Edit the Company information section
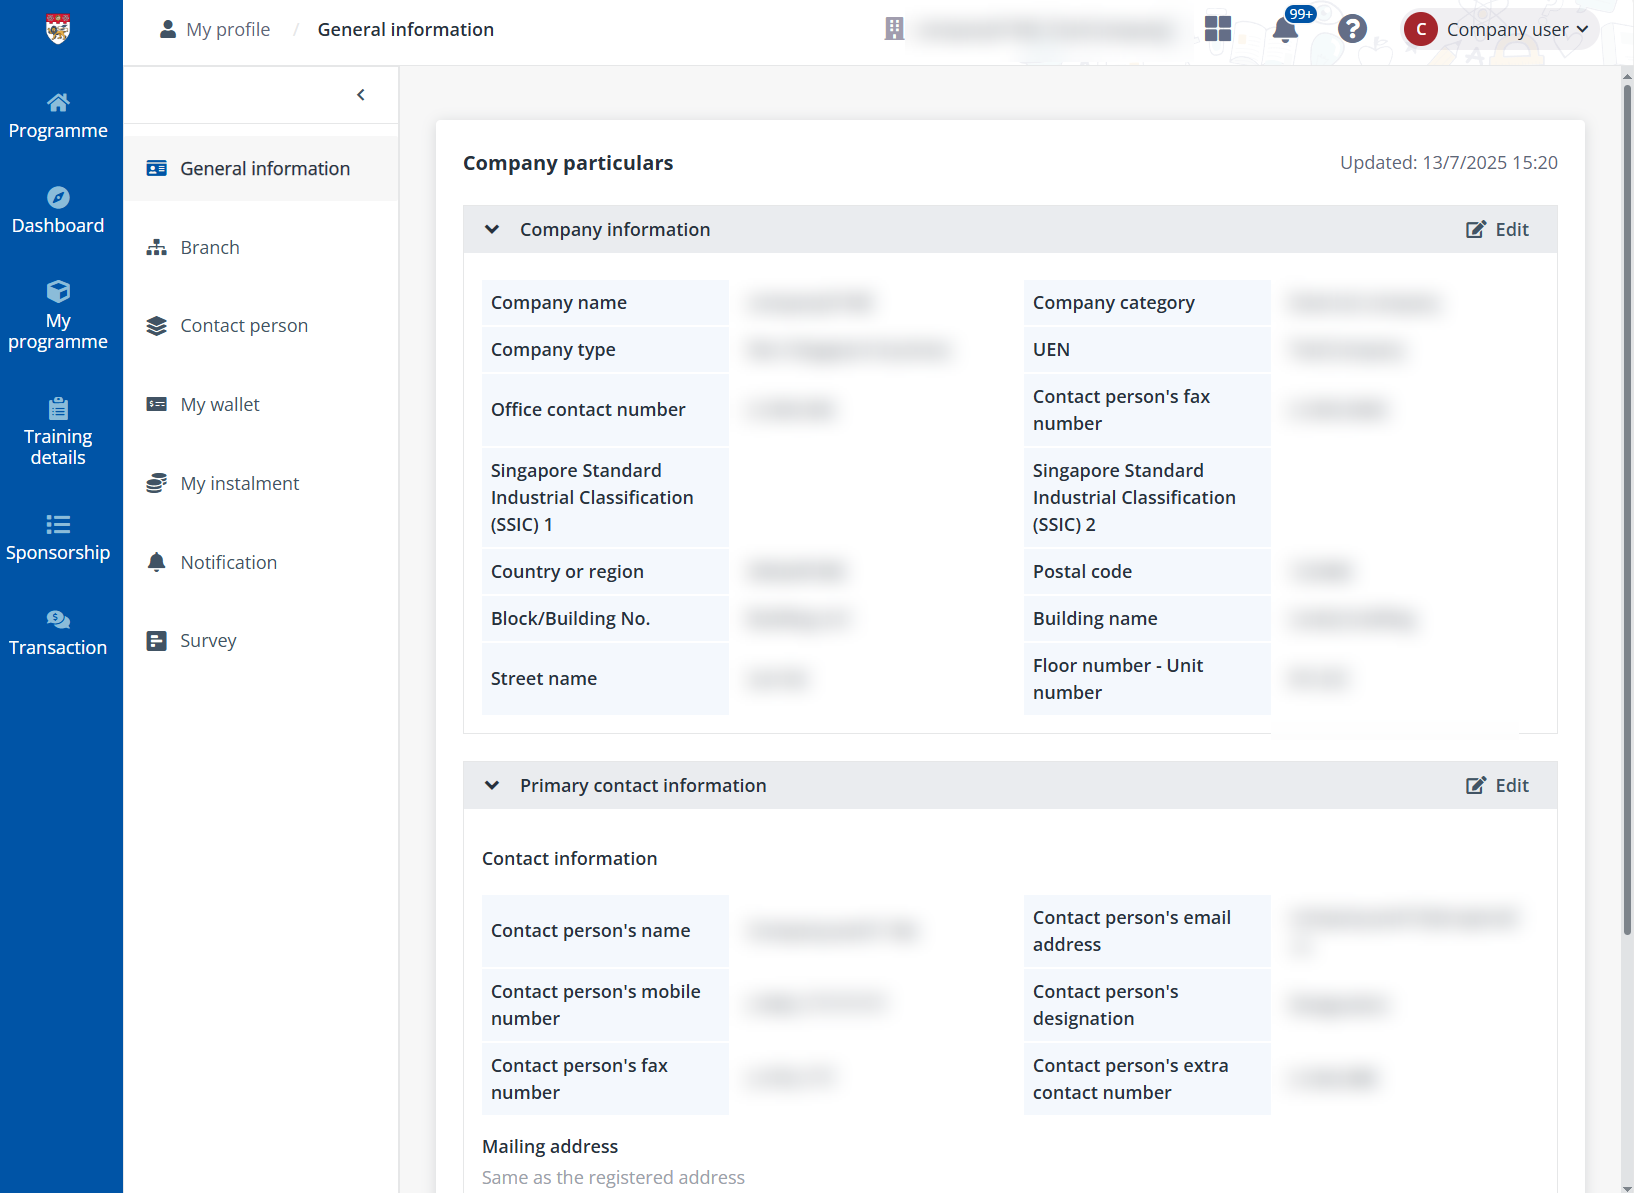The image size is (1634, 1193). coord(1497,229)
